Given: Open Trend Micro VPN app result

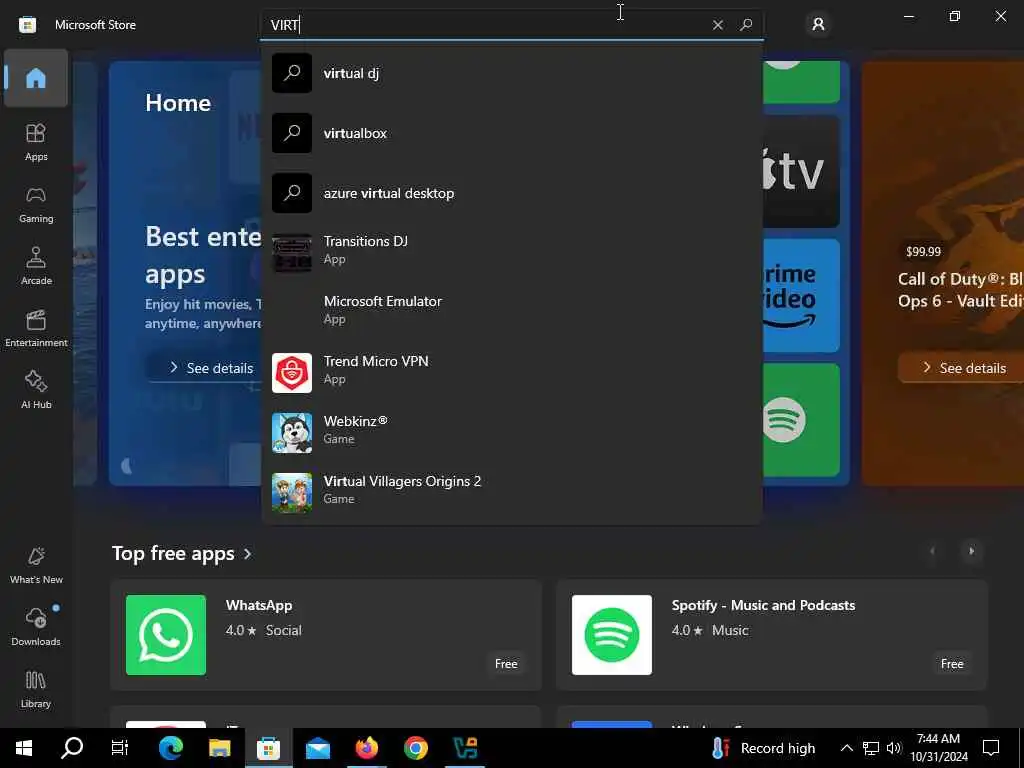Looking at the screenshot, I should [x=511, y=373].
